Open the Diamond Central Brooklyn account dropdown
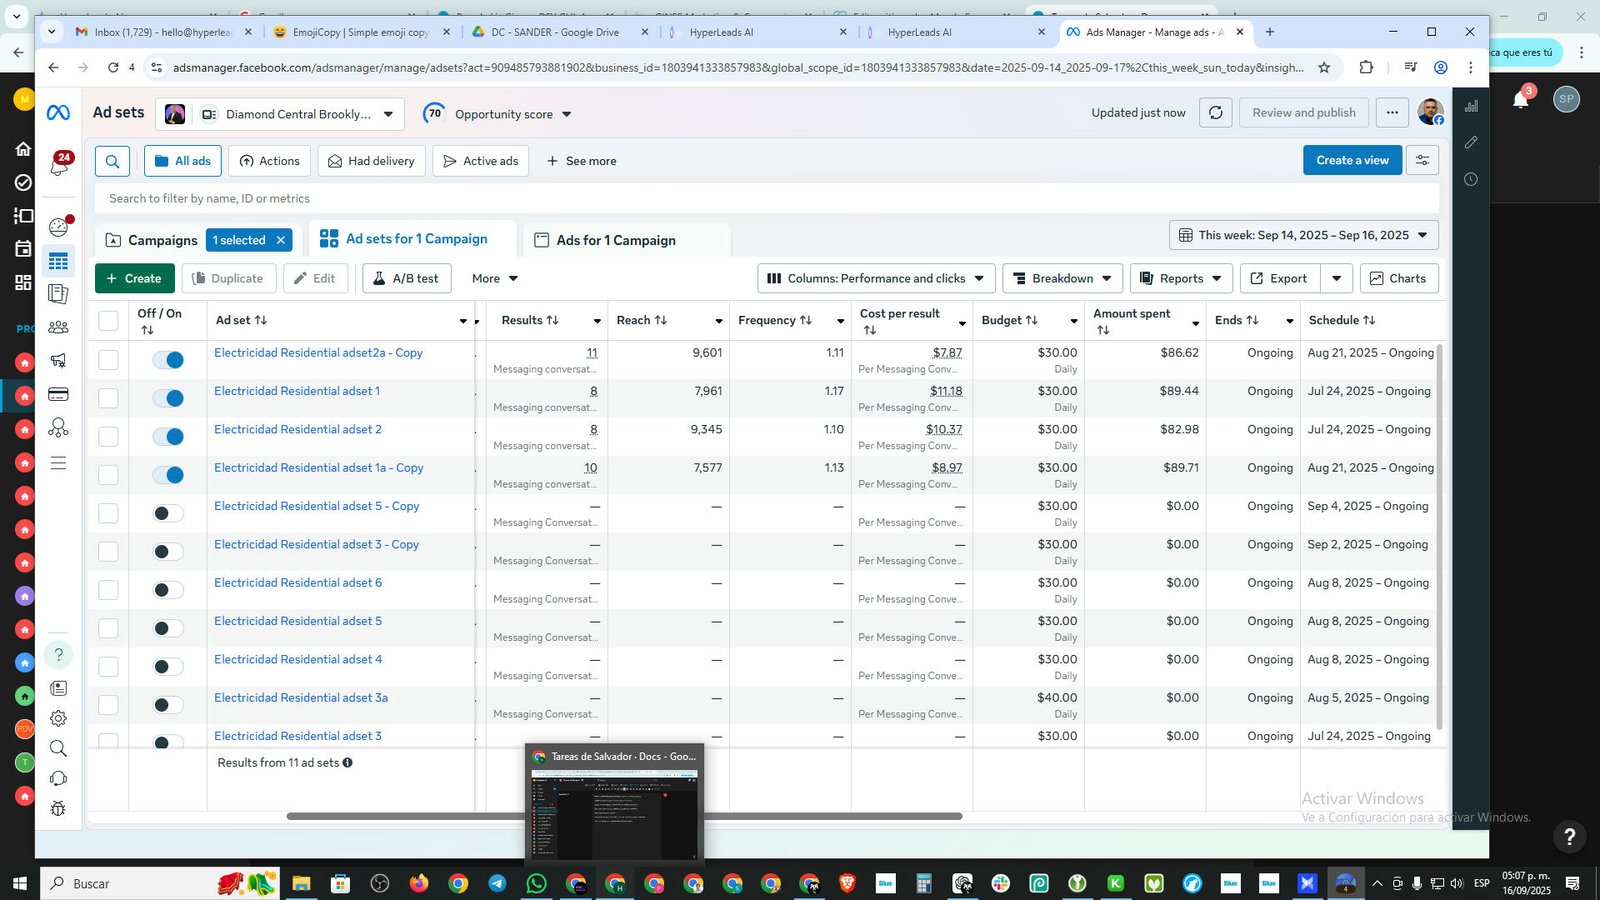This screenshot has height=900, width=1600. pyautogui.click(x=281, y=114)
